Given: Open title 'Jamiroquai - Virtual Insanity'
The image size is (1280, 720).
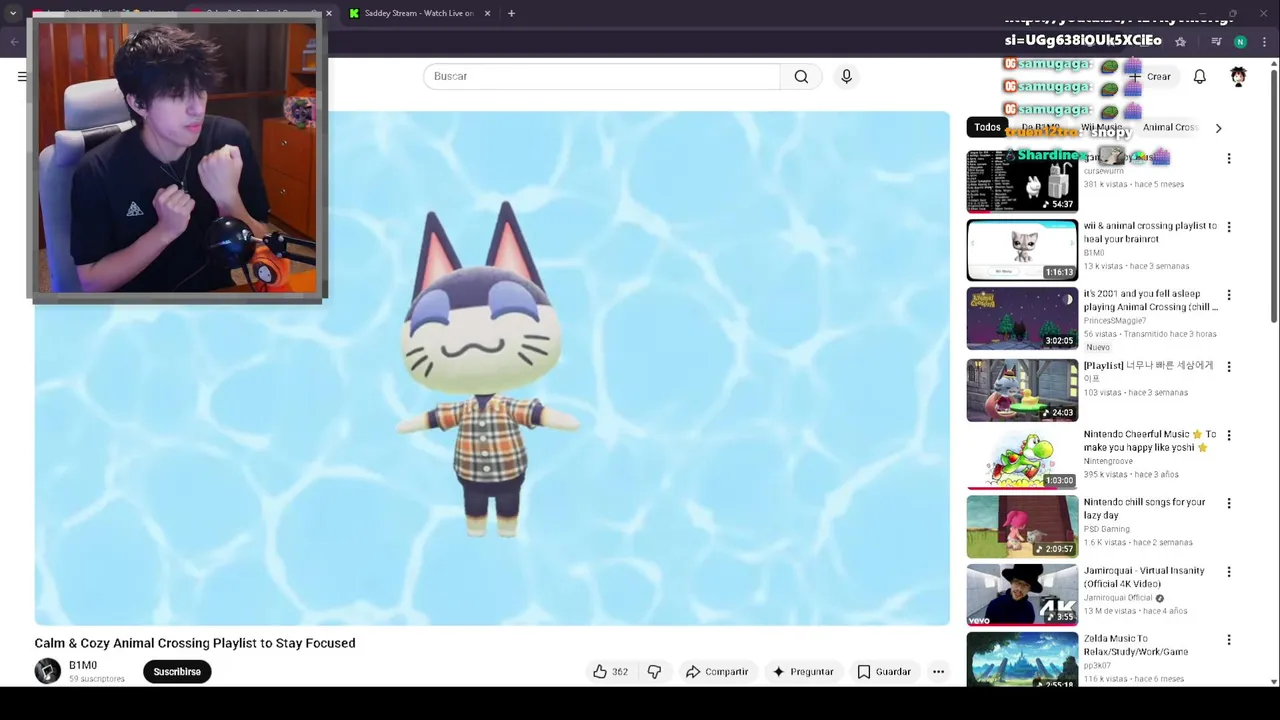Looking at the screenshot, I should tap(1144, 577).
